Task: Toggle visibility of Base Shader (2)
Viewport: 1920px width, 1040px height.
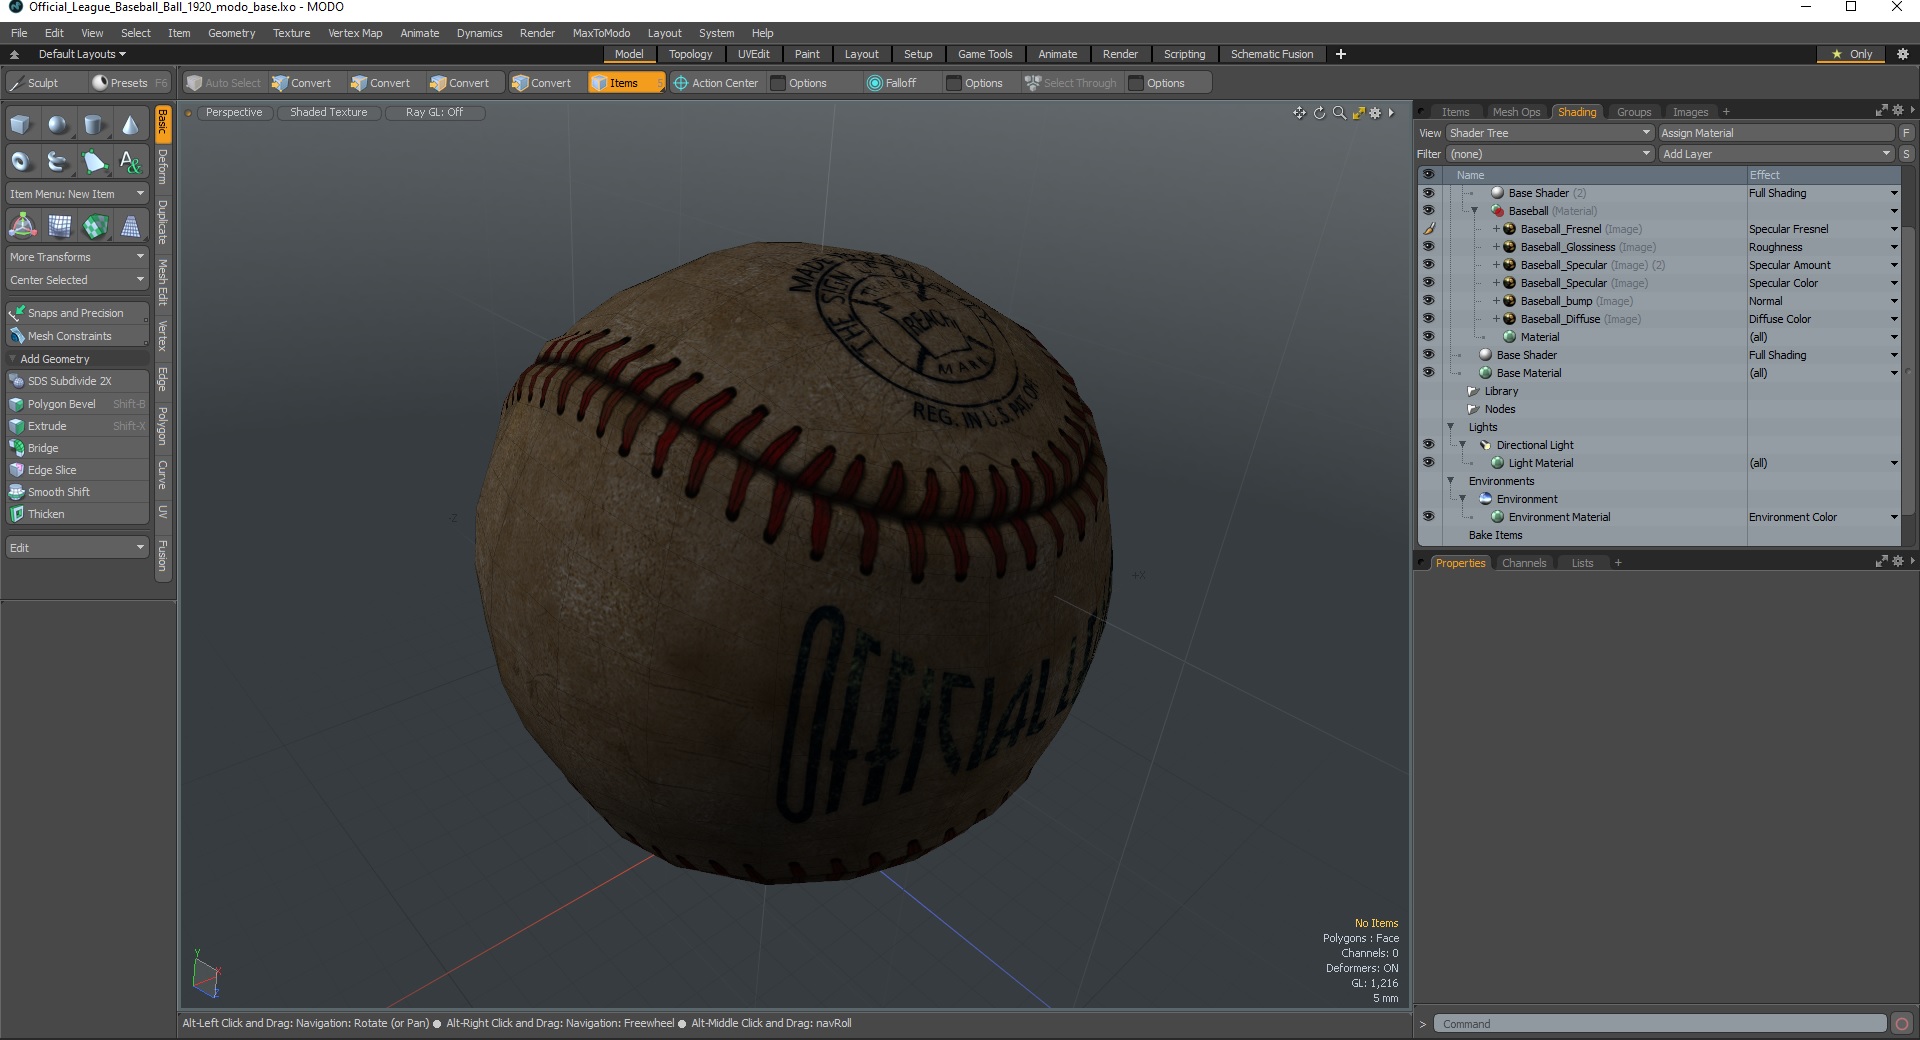Action: 1428,193
